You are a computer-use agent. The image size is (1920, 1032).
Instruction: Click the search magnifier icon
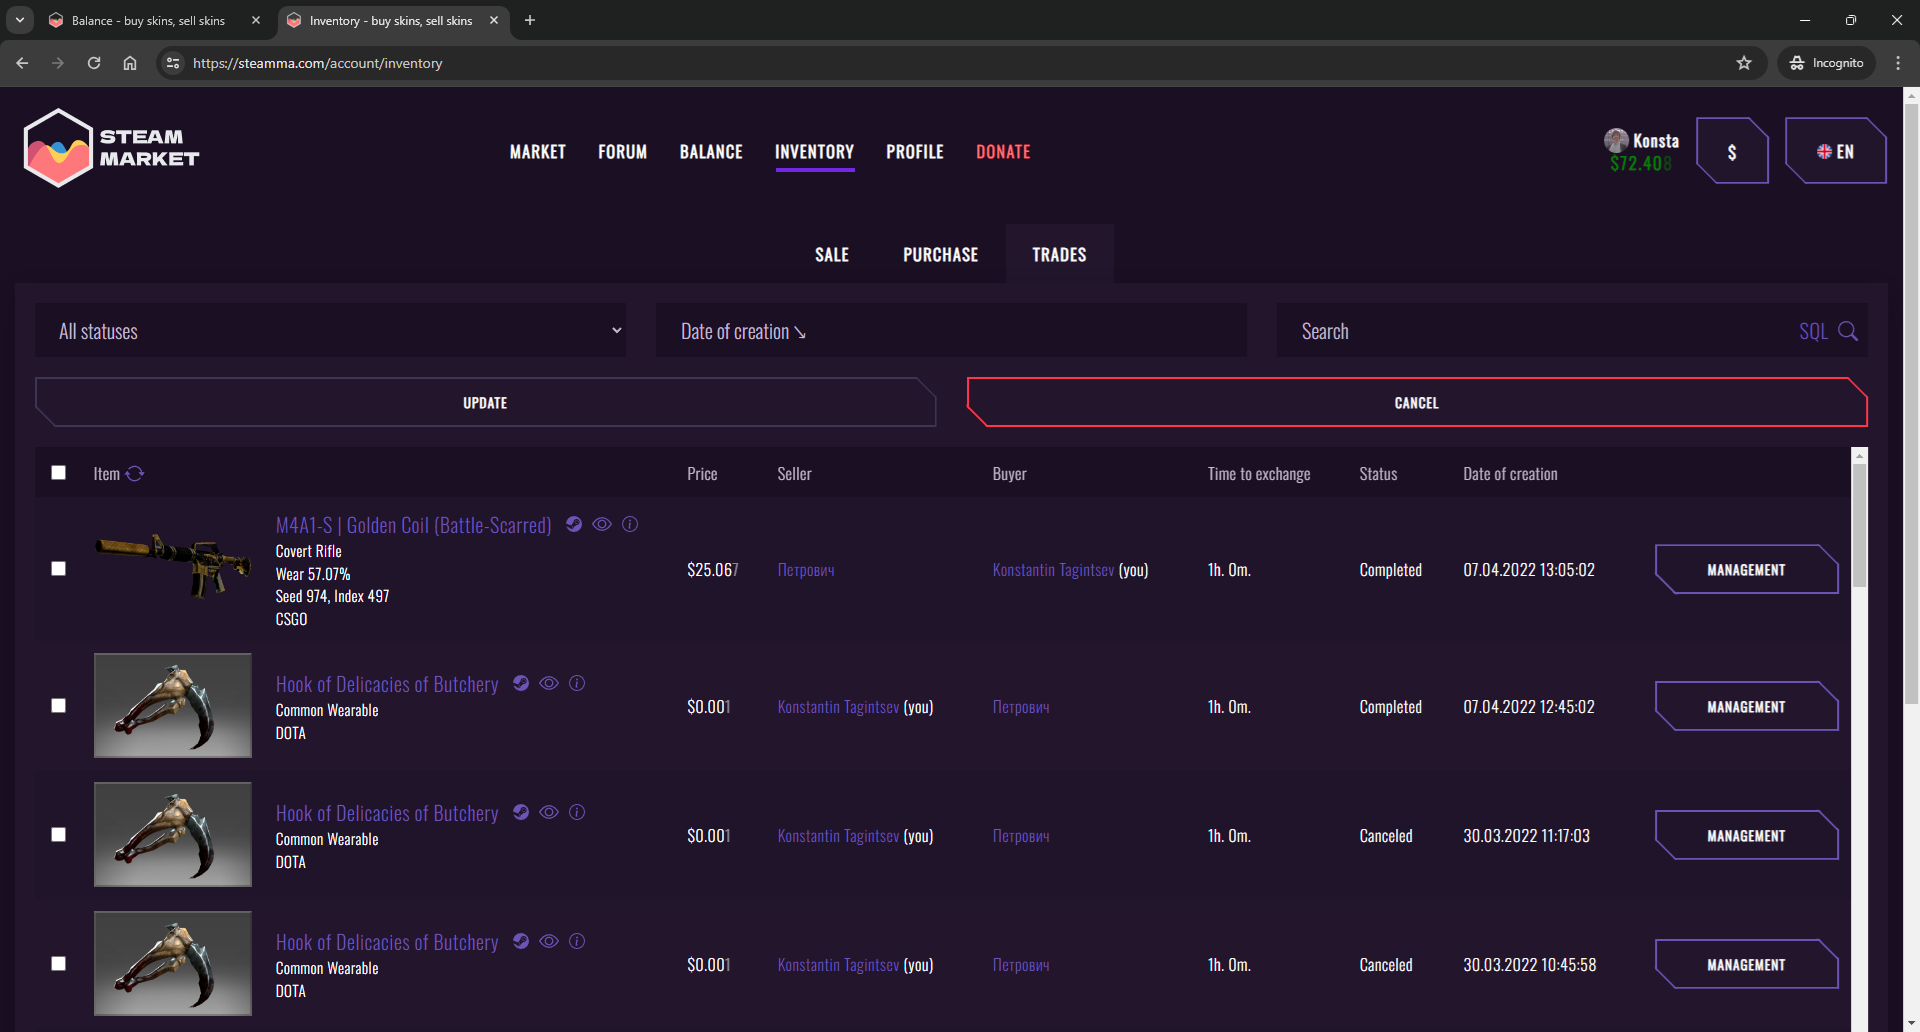pyautogui.click(x=1848, y=332)
